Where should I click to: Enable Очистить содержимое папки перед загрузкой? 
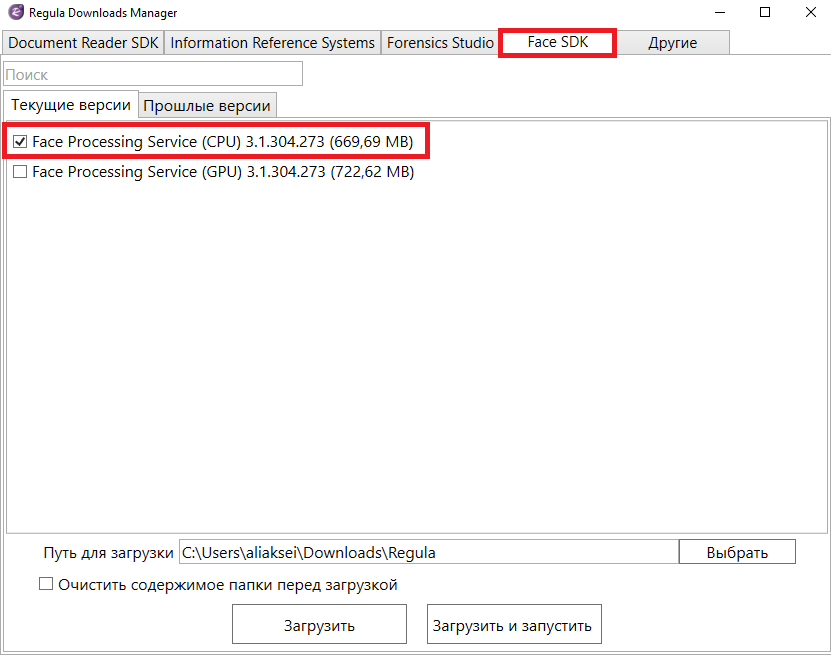[46, 584]
